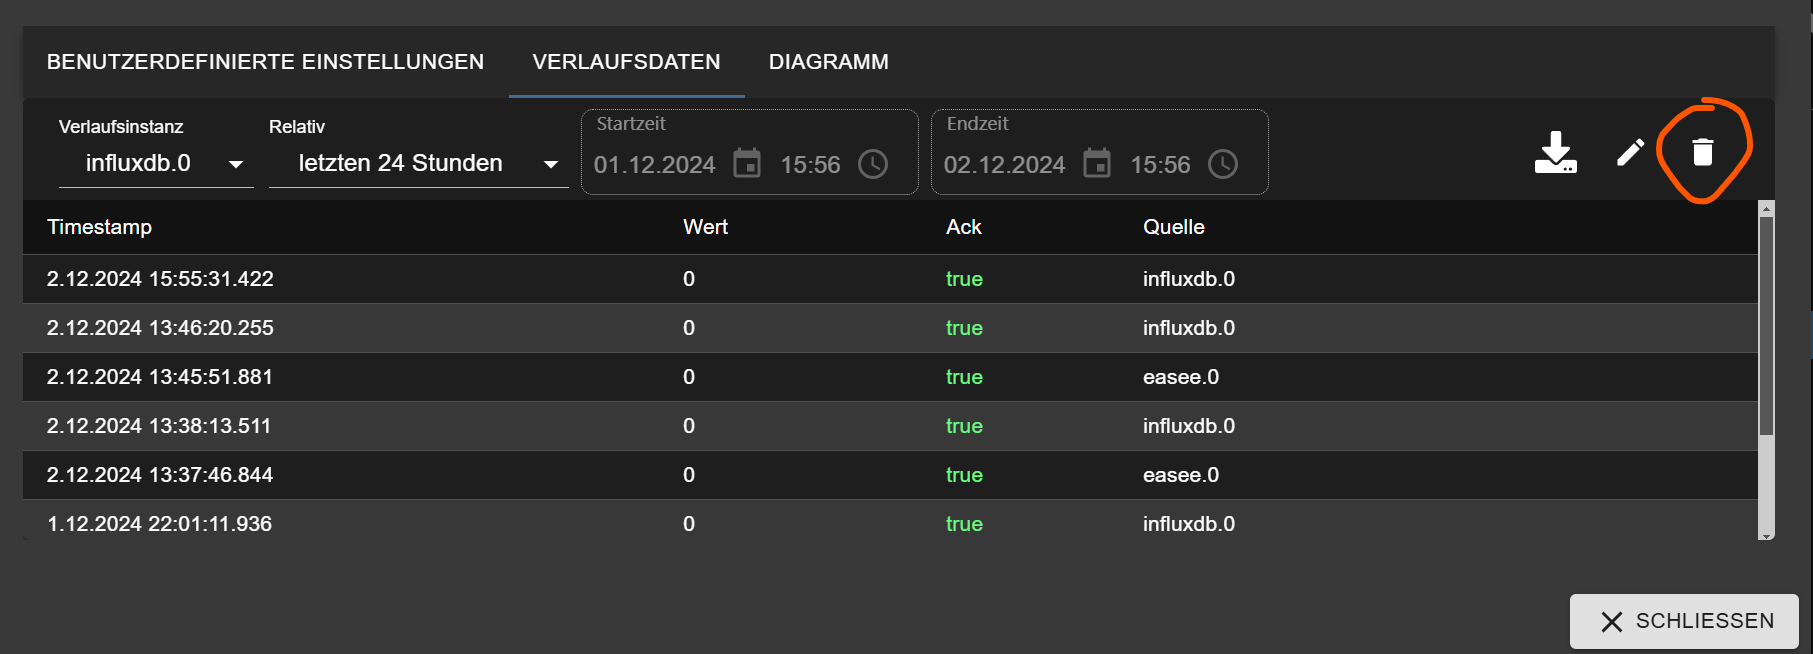Open the Endzeit clock time picker
1813x654 pixels.
[x=1223, y=164]
